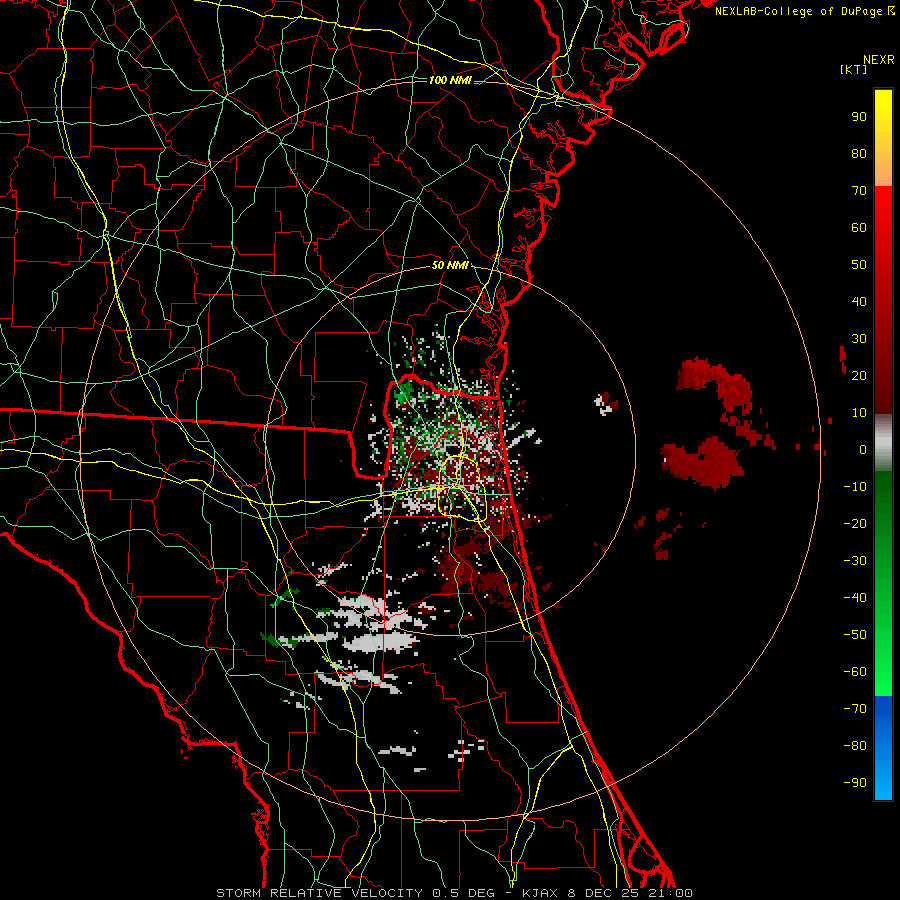
Task: Click the [KT] units label
Action: 854,69
